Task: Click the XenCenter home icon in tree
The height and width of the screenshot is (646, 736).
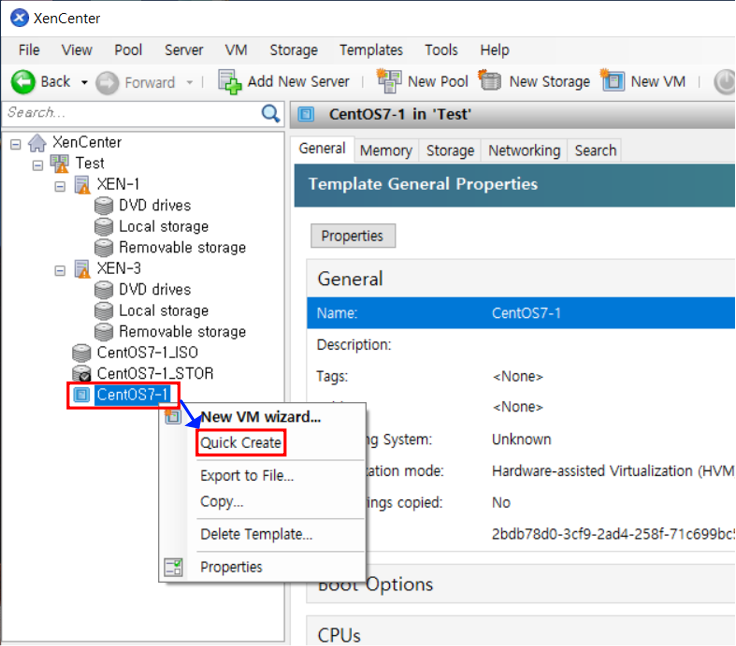Action: click(37, 143)
